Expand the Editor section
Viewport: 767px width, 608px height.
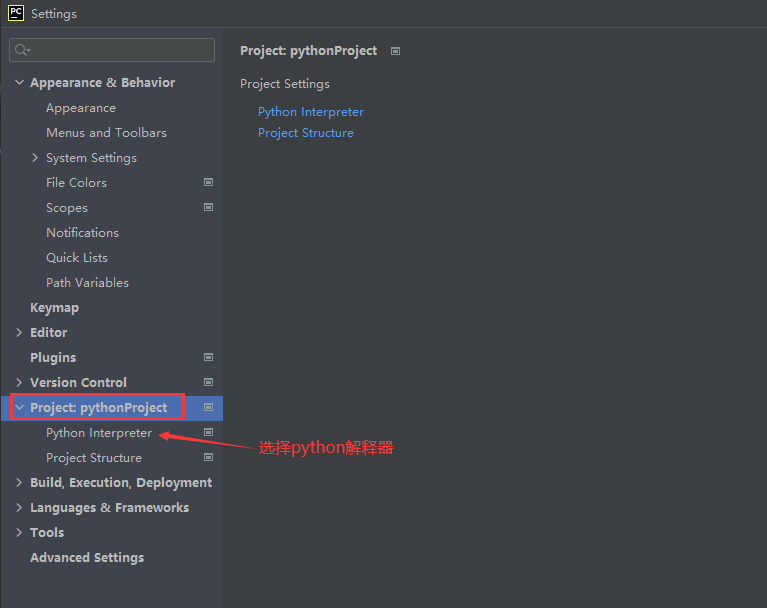pyautogui.click(x=19, y=333)
